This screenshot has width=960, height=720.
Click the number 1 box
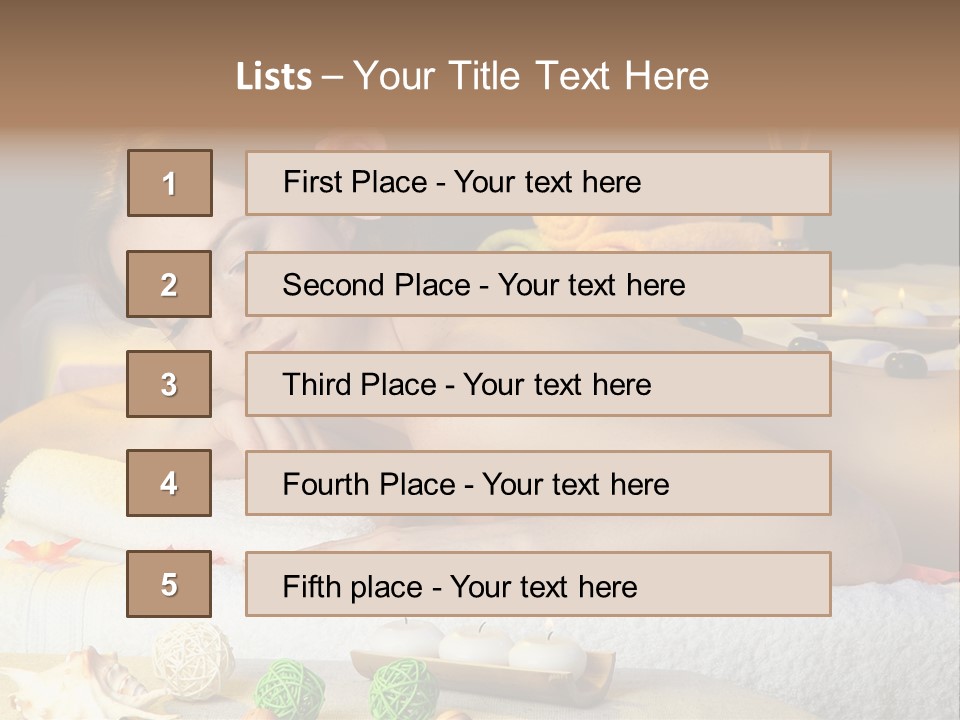169,183
